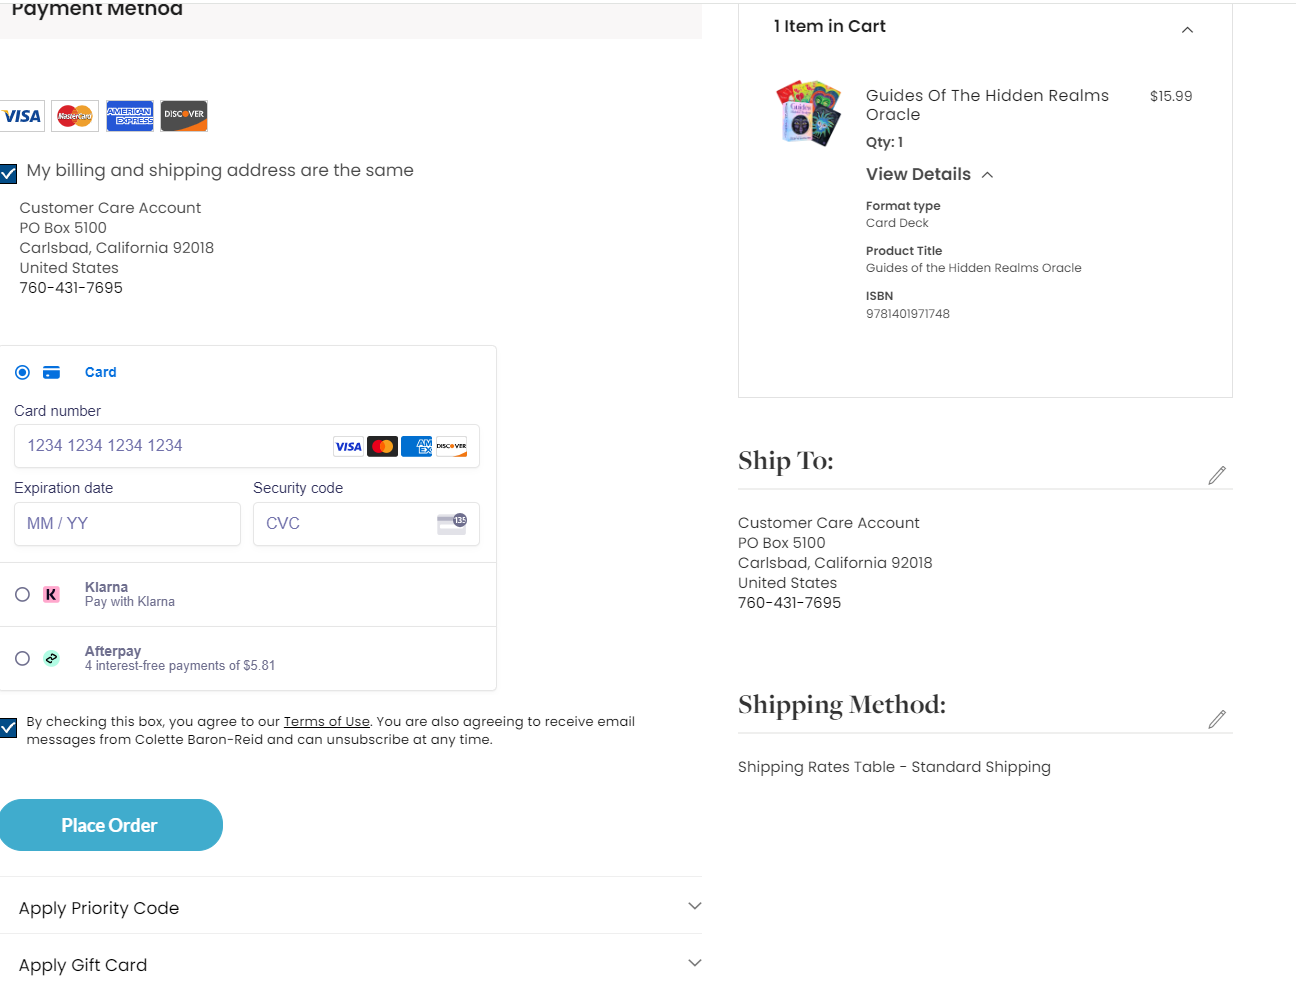Click the edit pencil beside Ship To
The height and width of the screenshot is (999, 1296).
pyautogui.click(x=1216, y=475)
